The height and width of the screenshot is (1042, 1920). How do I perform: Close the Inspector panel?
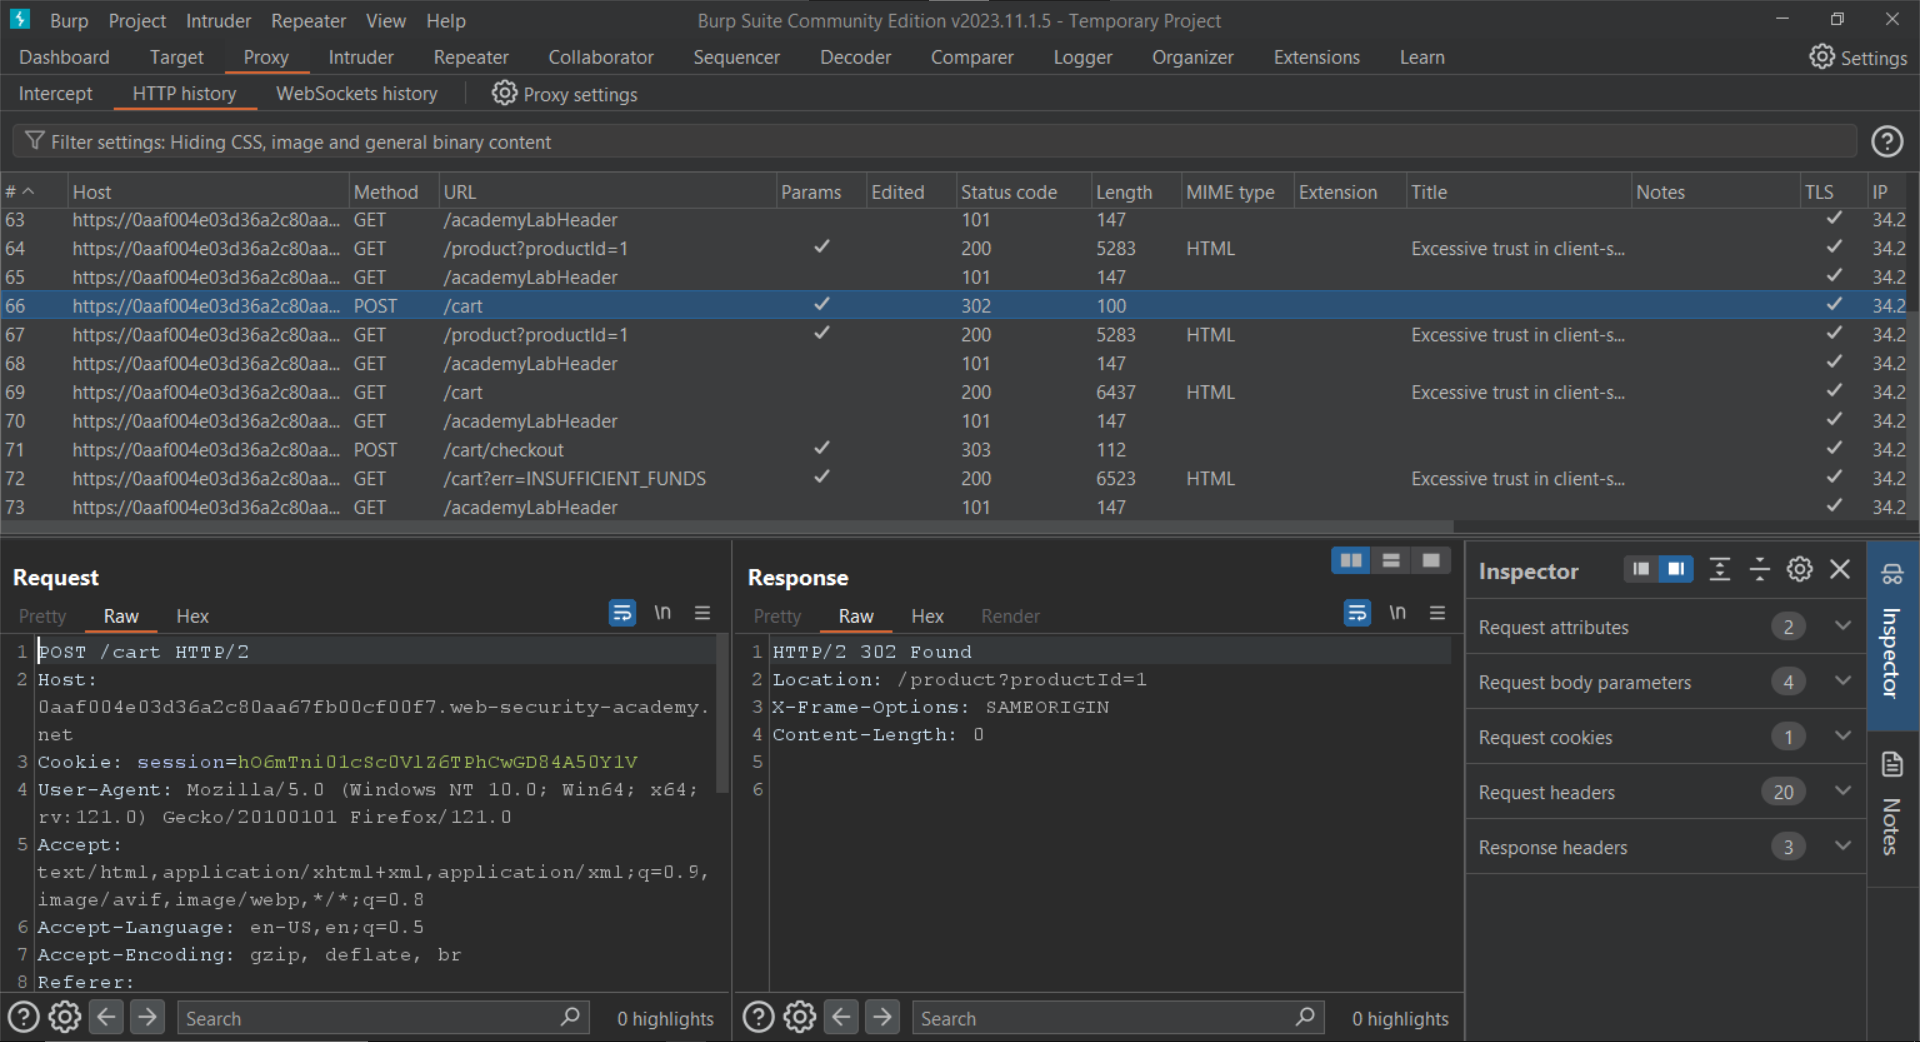tap(1839, 570)
